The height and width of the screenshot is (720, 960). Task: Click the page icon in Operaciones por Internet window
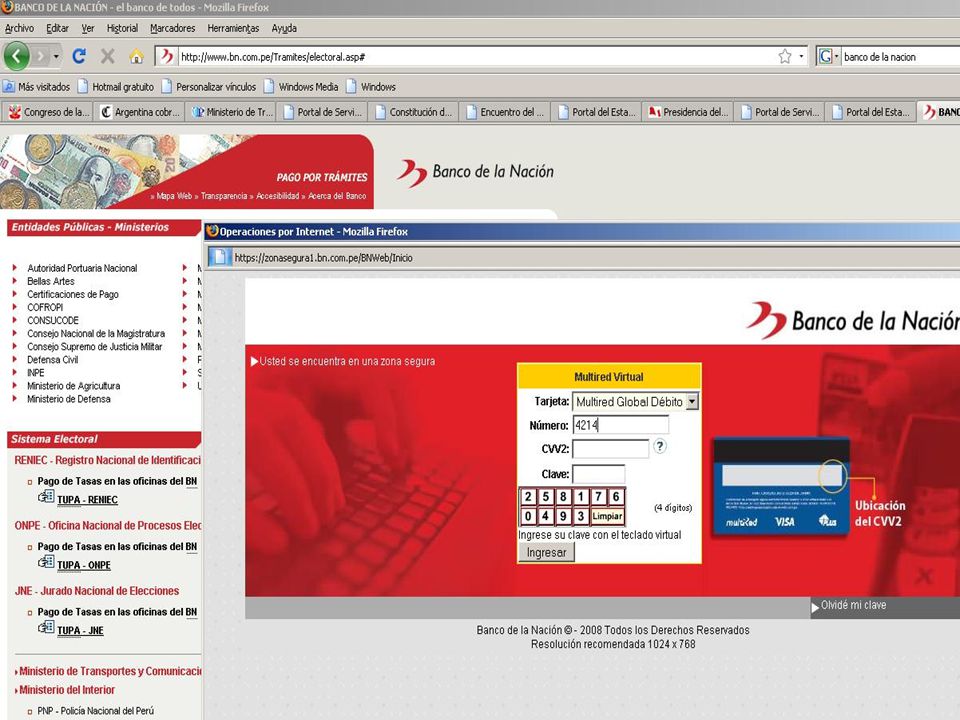[220, 257]
